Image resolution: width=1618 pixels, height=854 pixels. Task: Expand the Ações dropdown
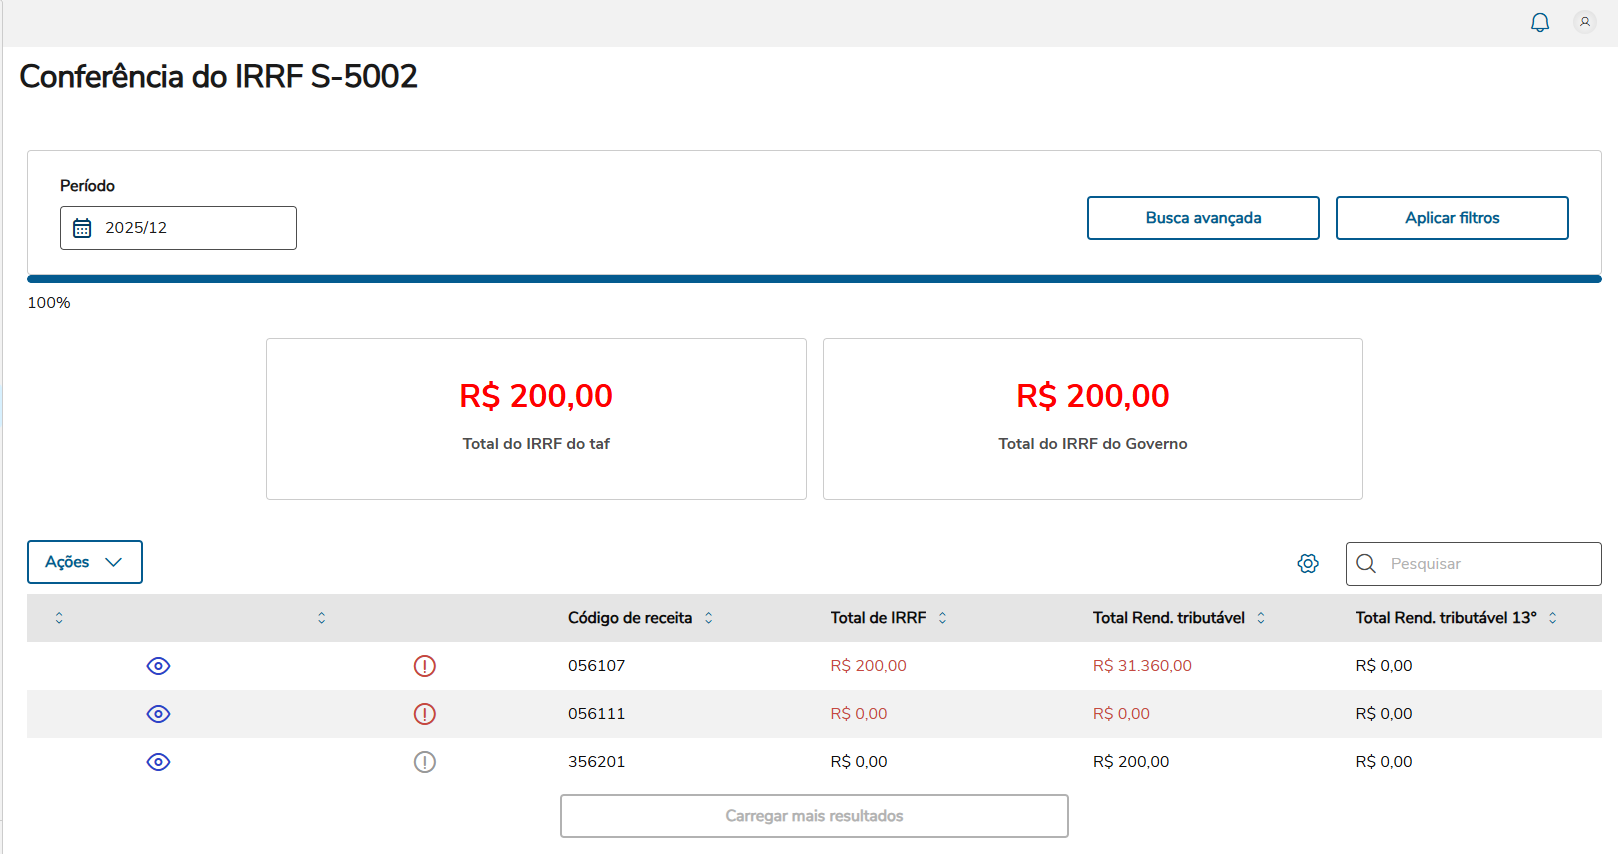coord(85,562)
